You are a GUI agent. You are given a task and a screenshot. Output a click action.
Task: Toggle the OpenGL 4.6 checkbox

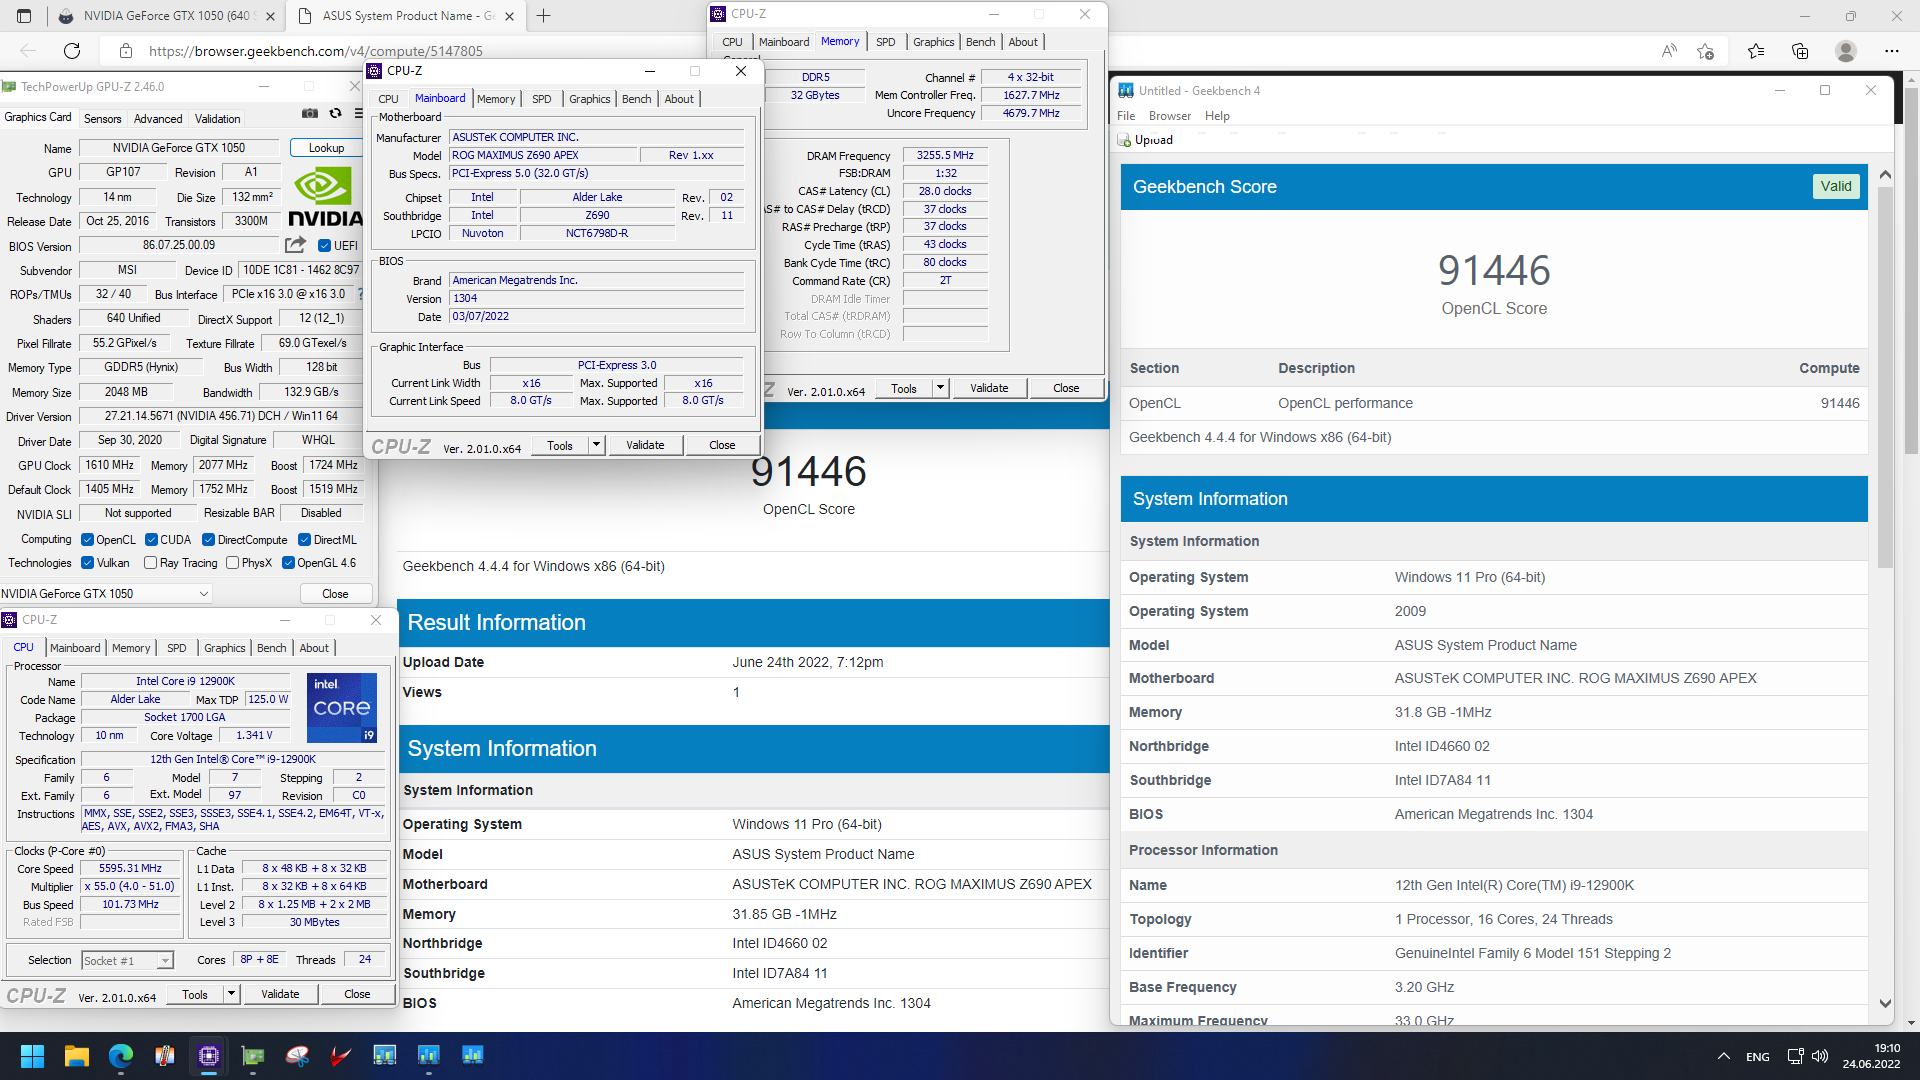click(x=289, y=563)
